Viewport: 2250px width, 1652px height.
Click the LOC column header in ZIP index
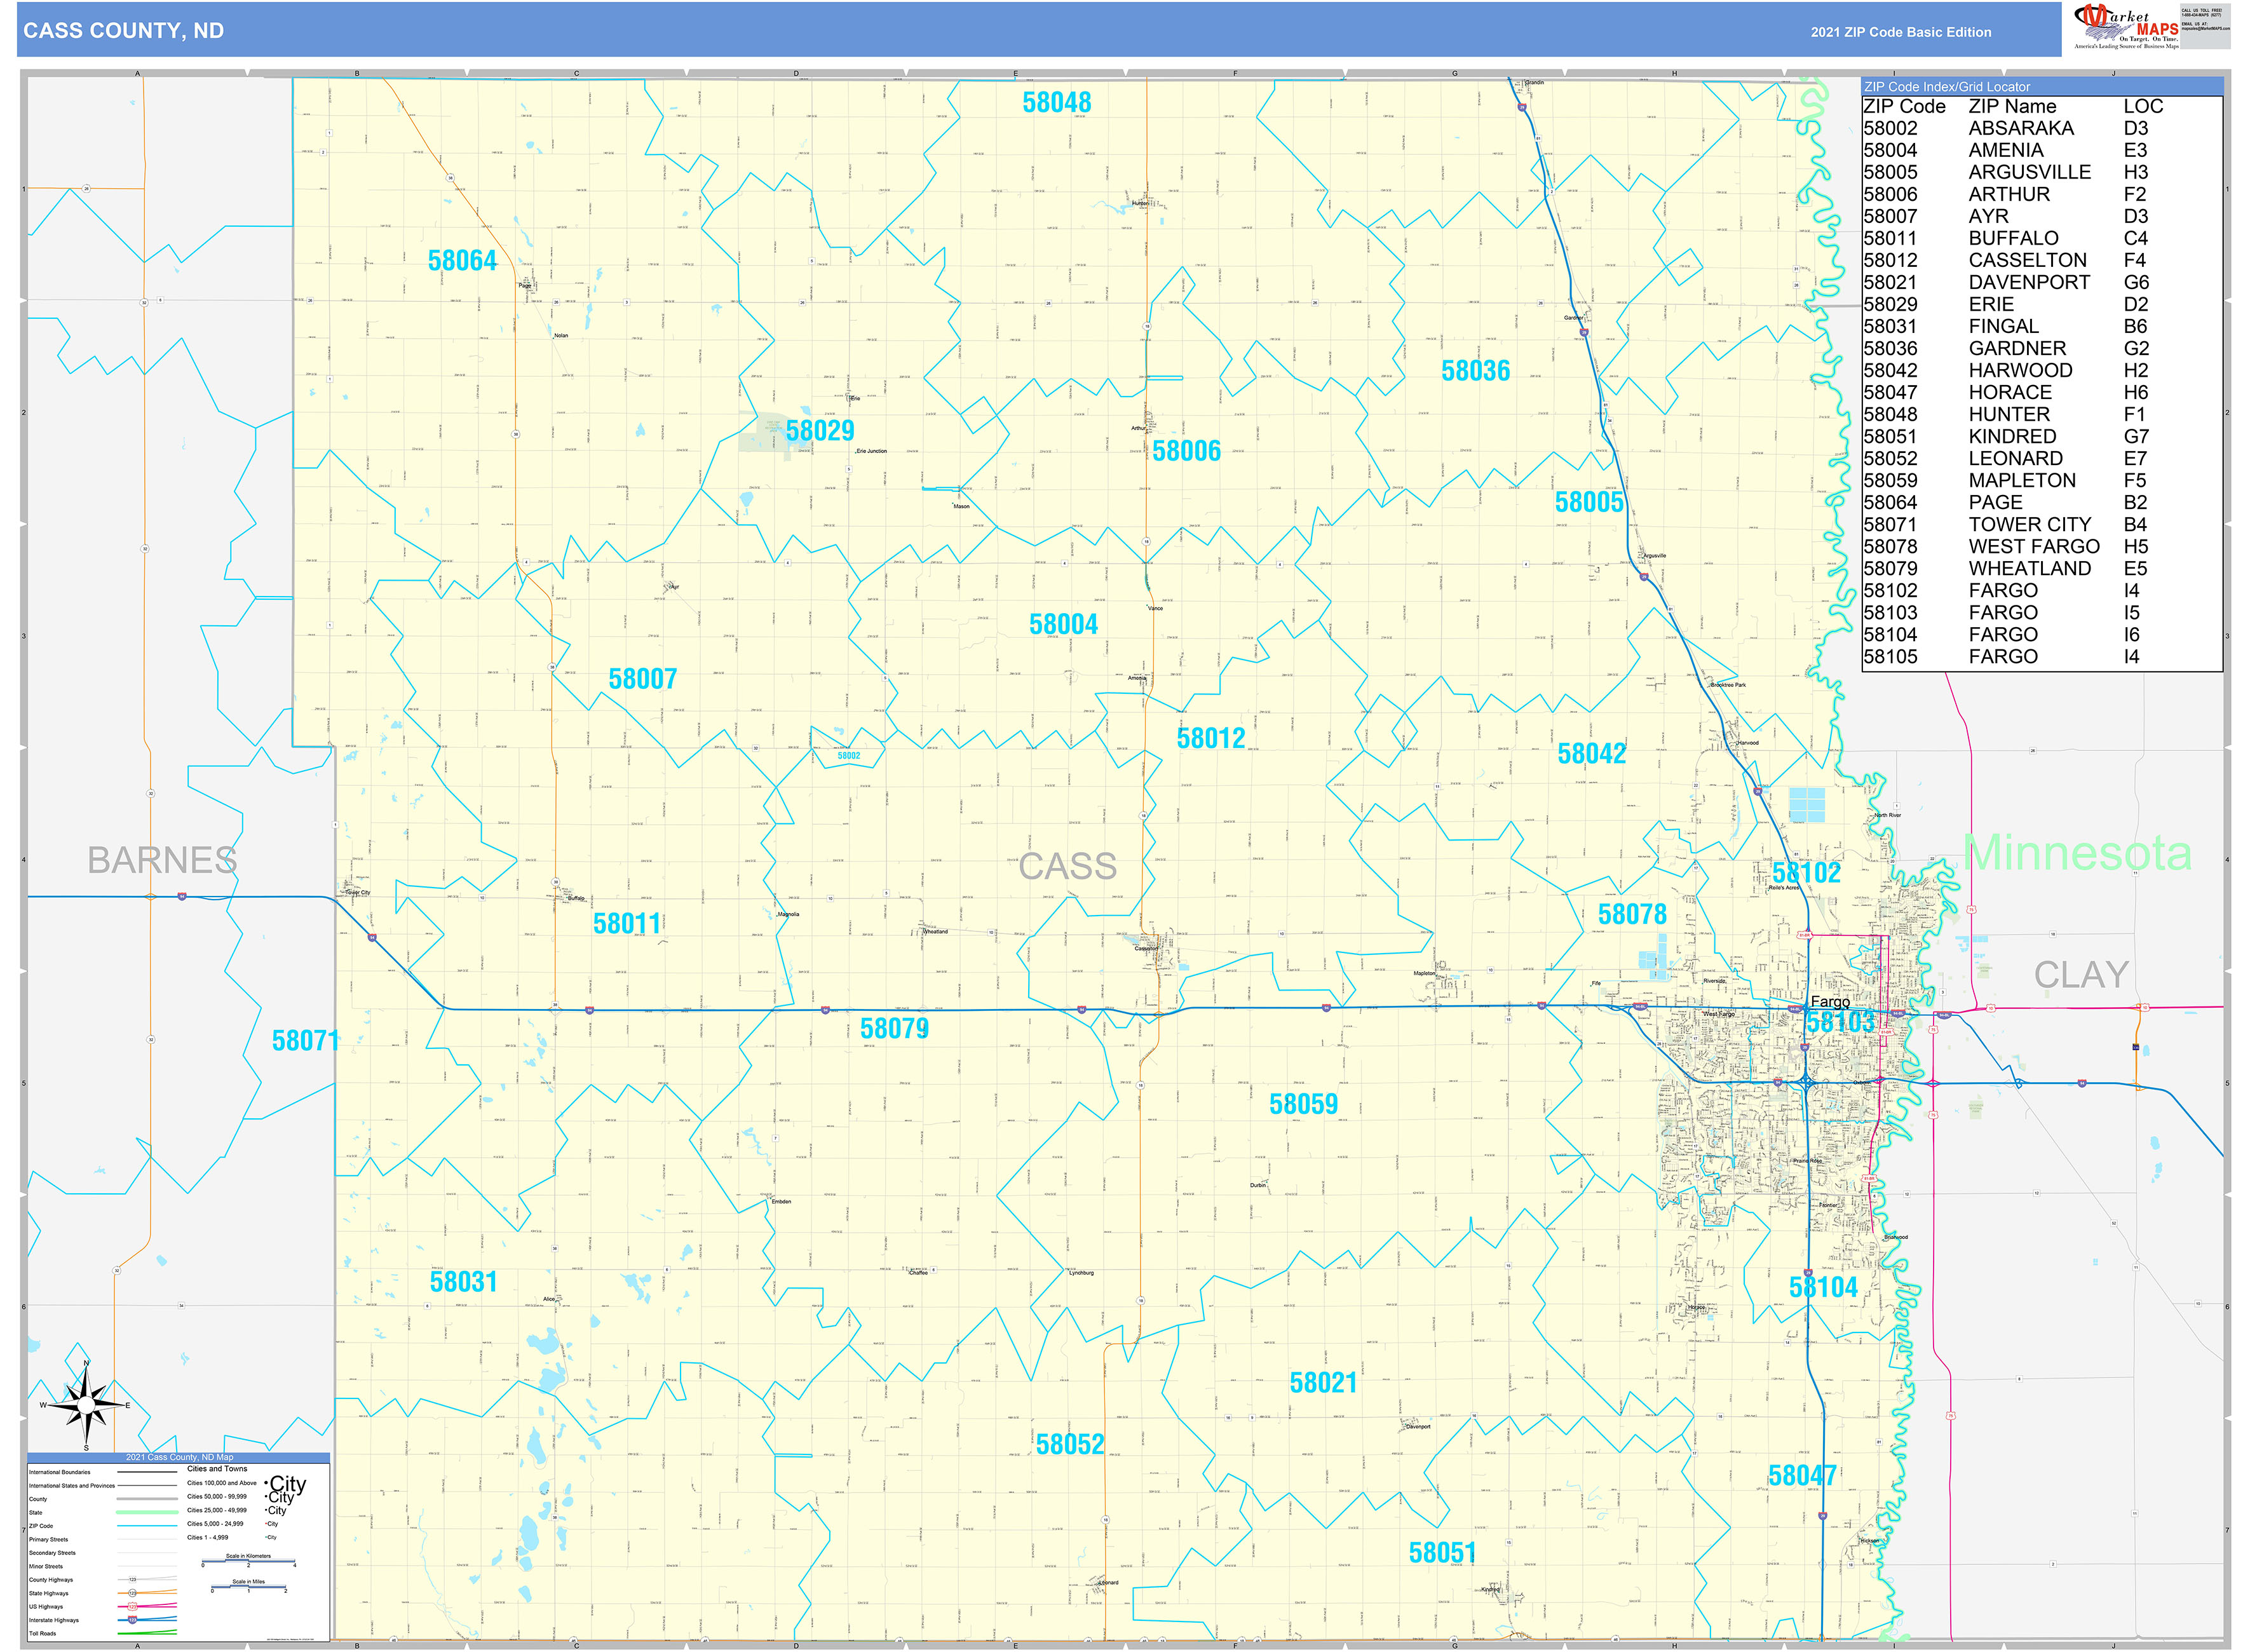pos(2144,107)
